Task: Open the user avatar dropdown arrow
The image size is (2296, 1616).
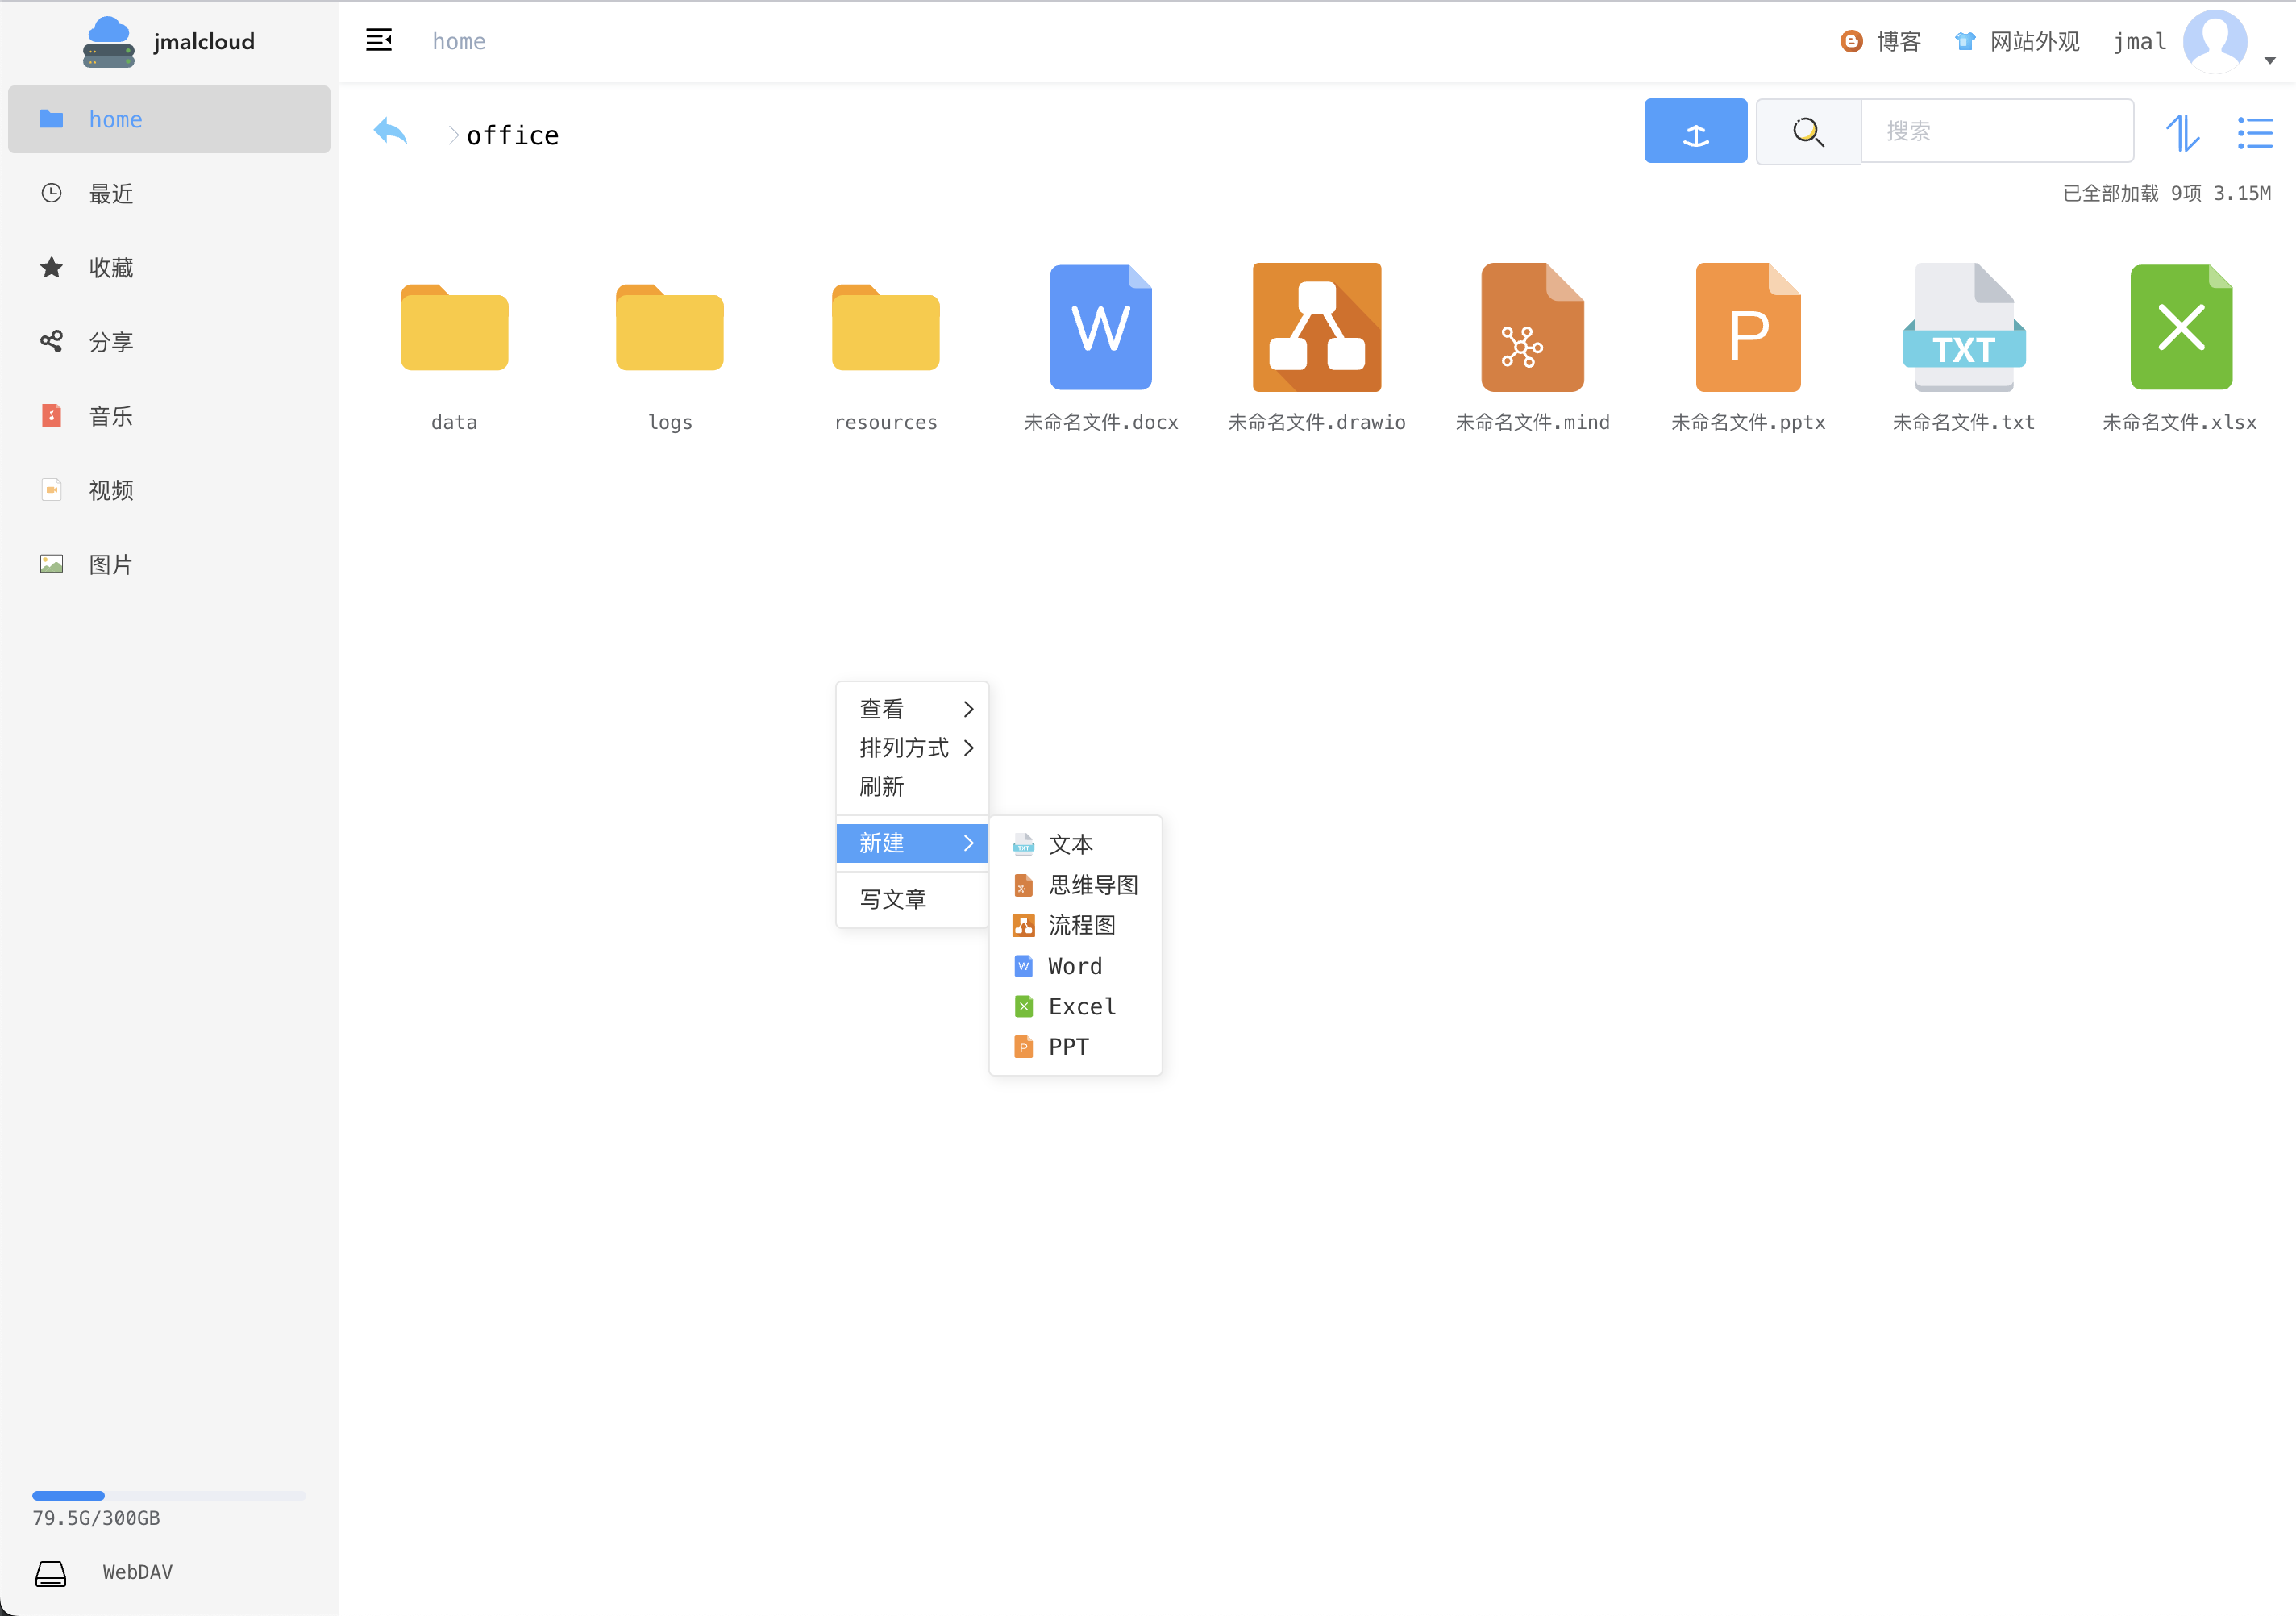Action: pos(2269,60)
